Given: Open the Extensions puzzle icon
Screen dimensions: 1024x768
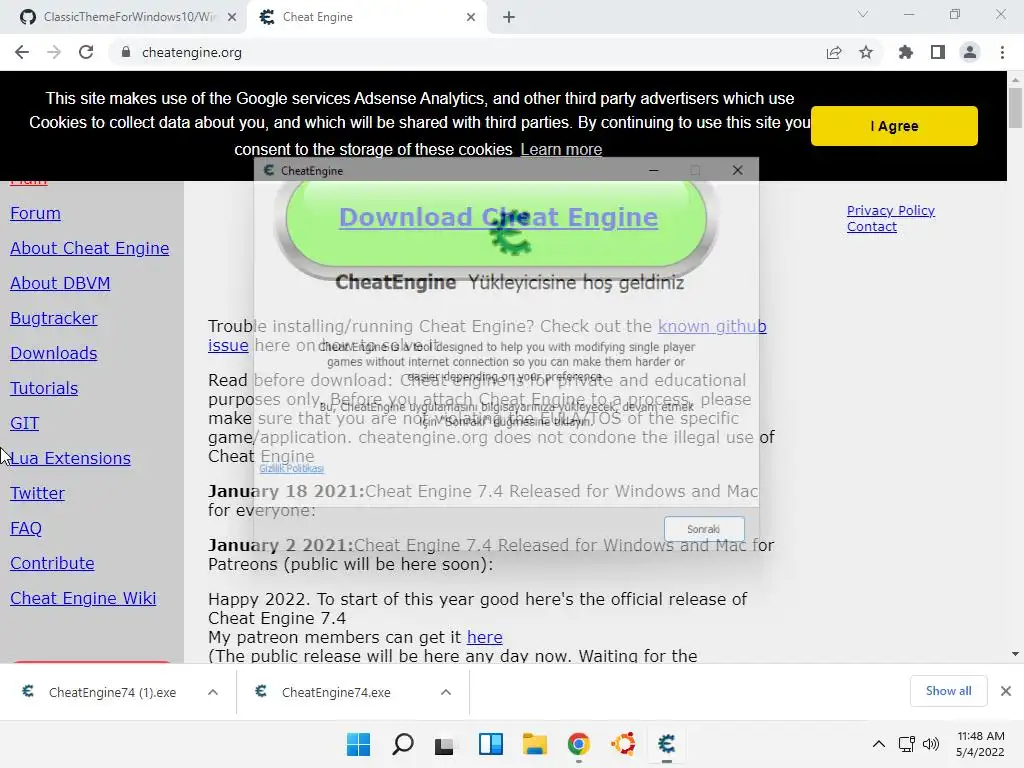Looking at the screenshot, I should (x=906, y=52).
